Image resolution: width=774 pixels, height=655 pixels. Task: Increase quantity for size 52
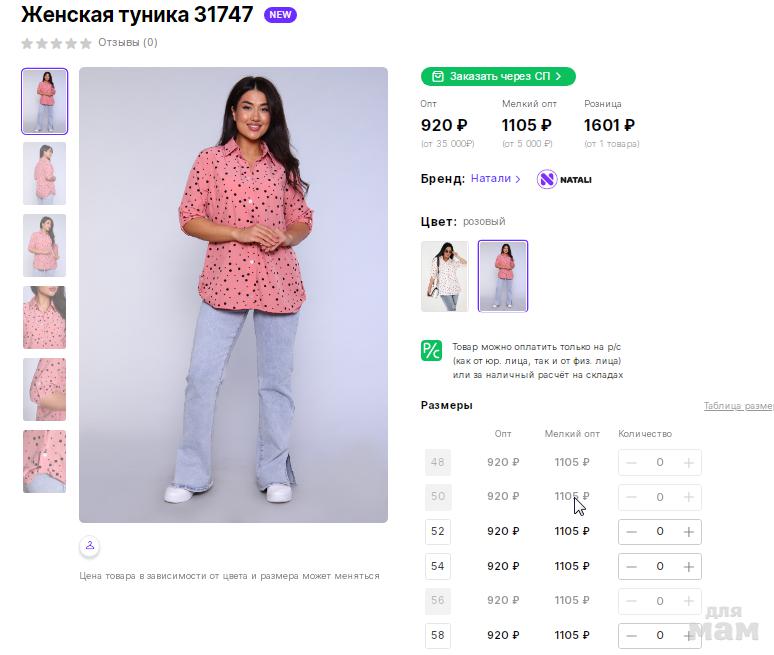point(688,532)
